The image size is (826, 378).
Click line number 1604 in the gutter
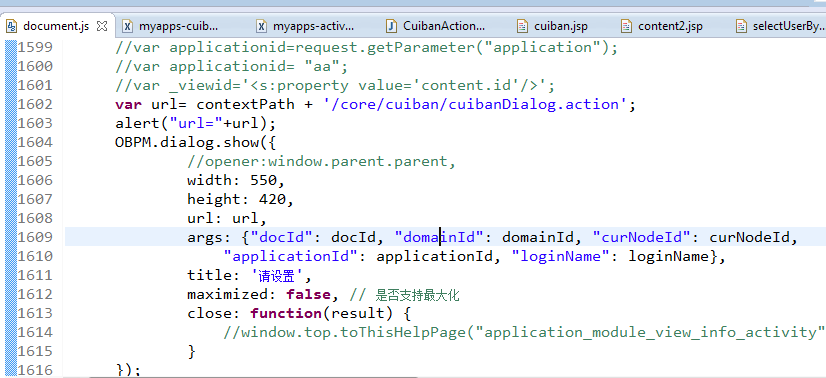click(x=35, y=142)
